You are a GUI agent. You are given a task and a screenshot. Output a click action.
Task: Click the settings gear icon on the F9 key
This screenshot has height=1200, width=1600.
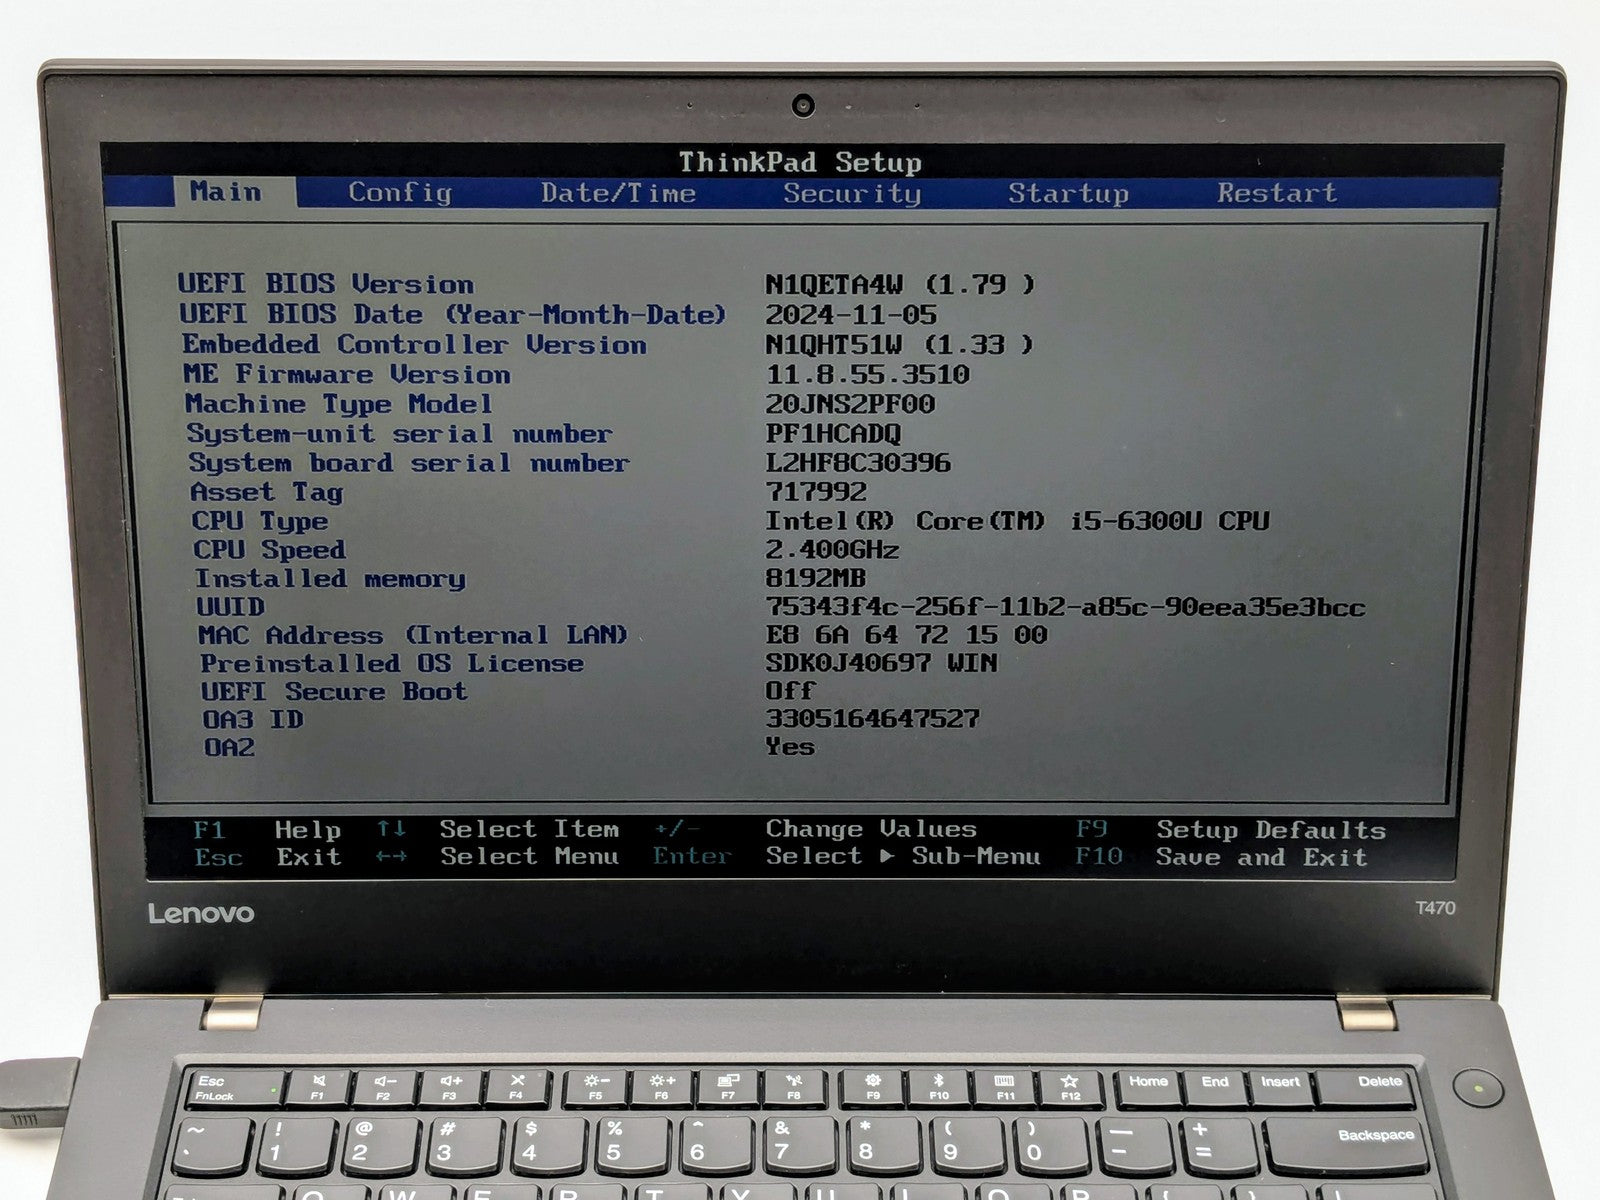click(x=872, y=1081)
